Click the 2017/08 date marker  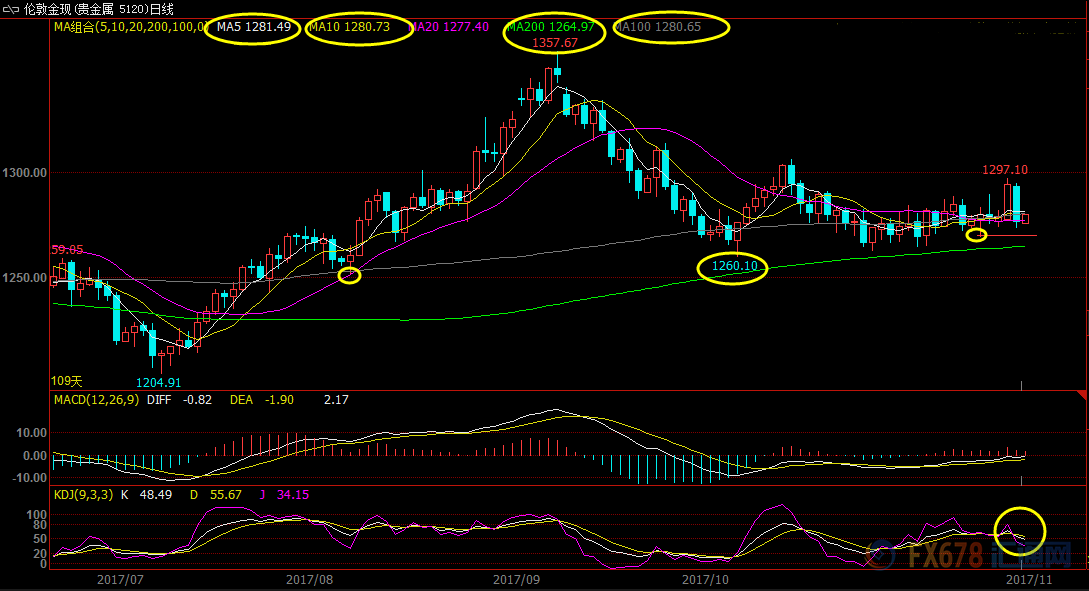point(310,579)
